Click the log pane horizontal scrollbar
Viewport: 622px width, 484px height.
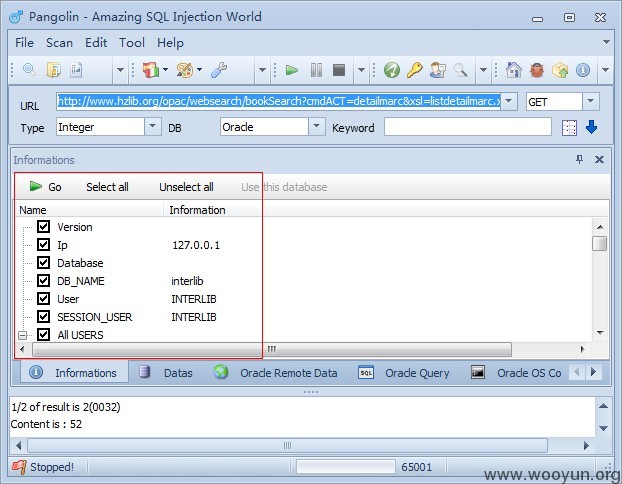288,446
